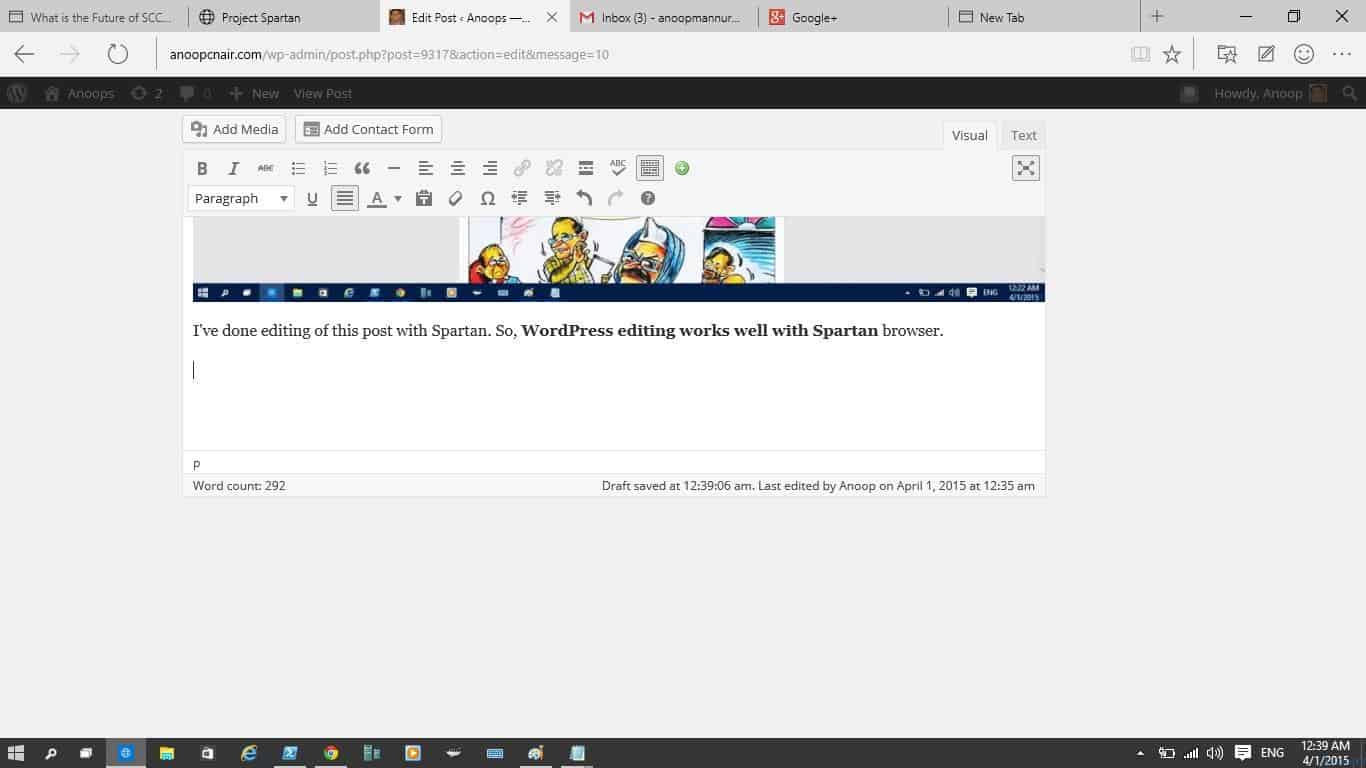Open the browser more actions menu
1366x768 pixels.
pos(1341,54)
